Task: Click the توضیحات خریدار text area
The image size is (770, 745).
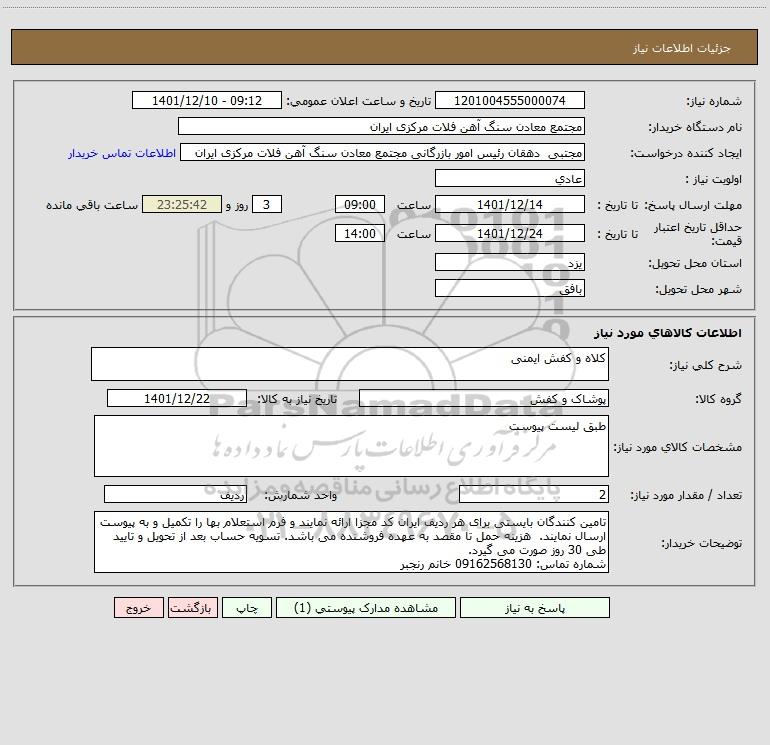Action: point(351,542)
